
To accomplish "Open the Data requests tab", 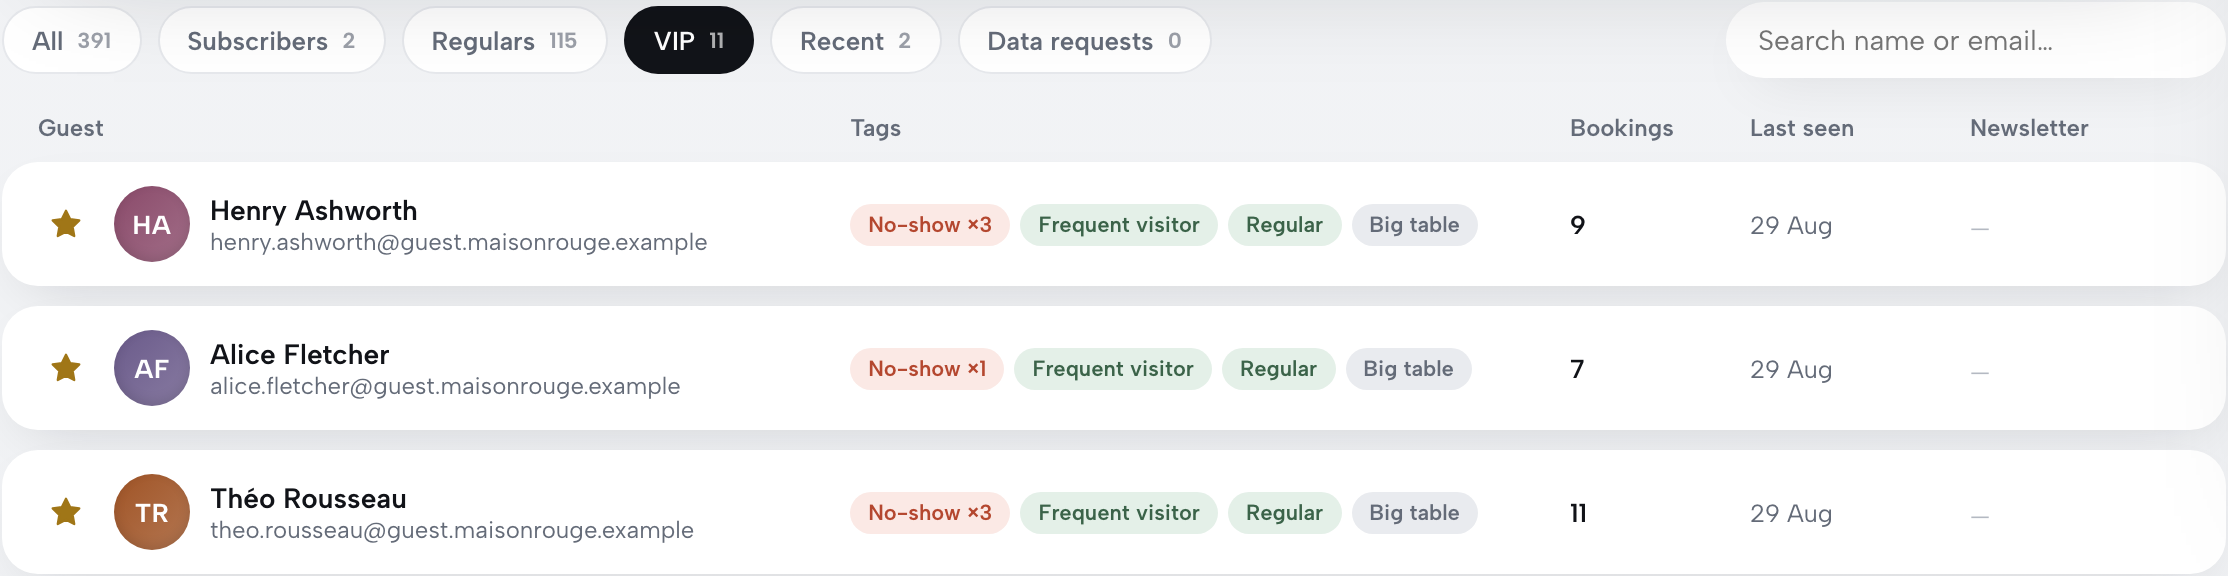I will pyautogui.click(x=1085, y=40).
